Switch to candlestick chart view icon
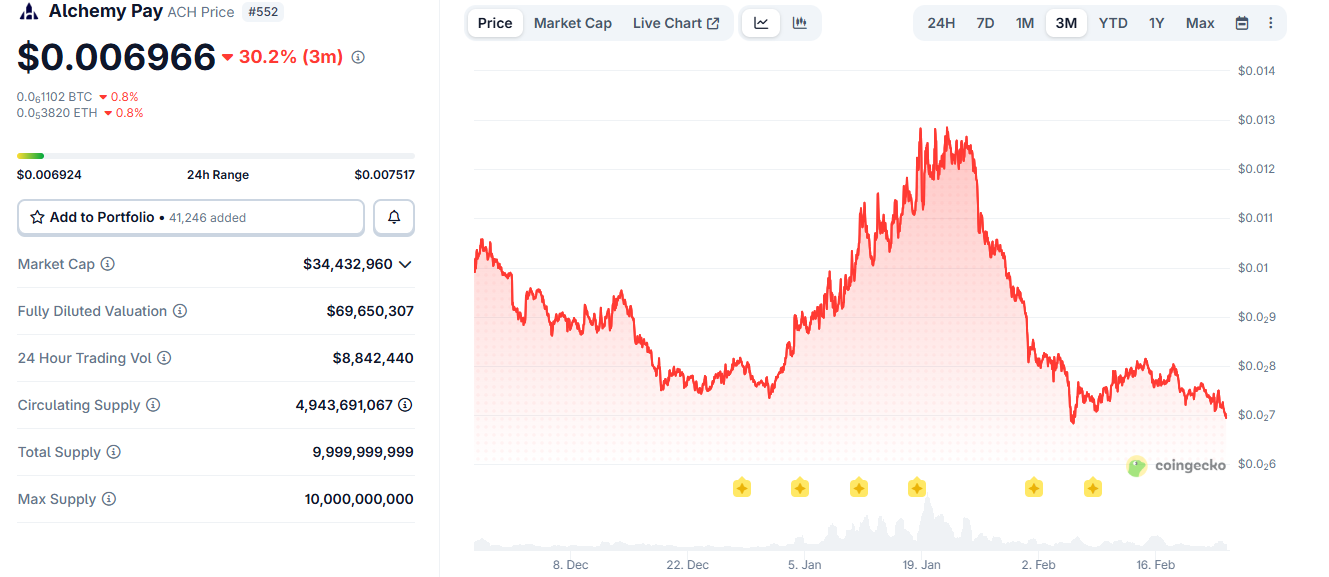This screenshot has width=1329, height=577. click(x=800, y=23)
